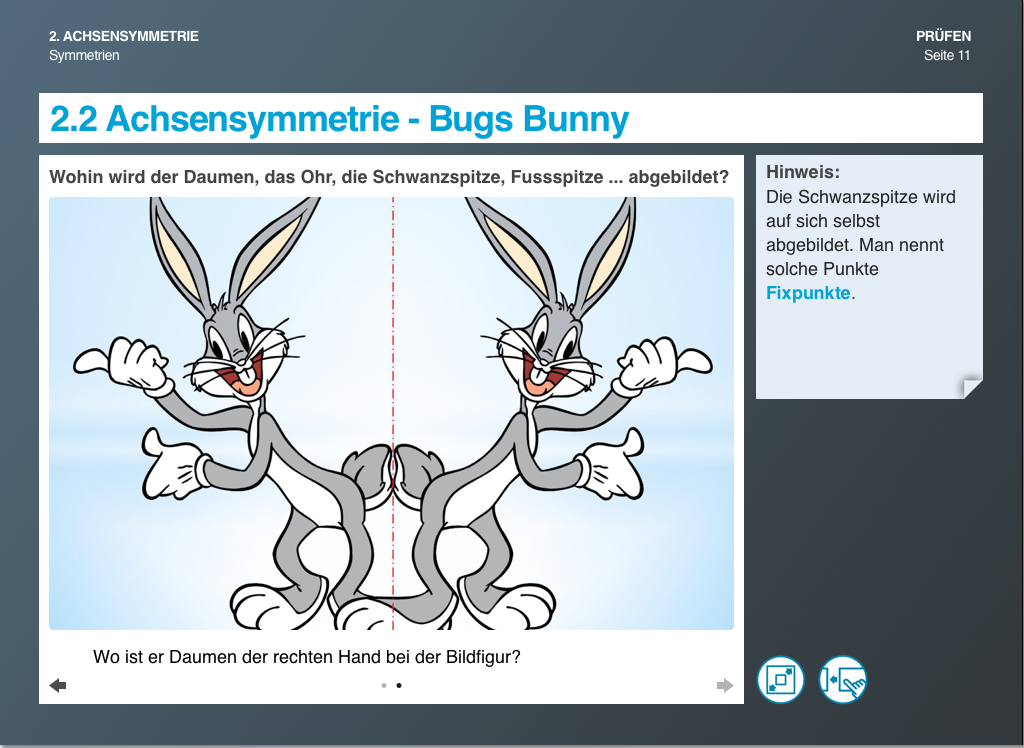Click the Seite 11 page indicator

(946, 55)
